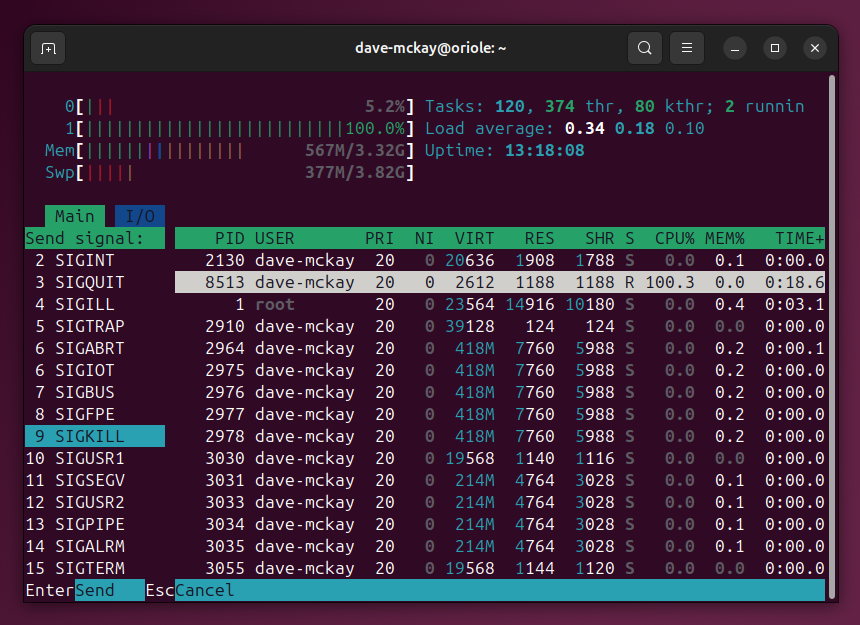
Task: Sort by the S state column header
Action: tap(630, 238)
